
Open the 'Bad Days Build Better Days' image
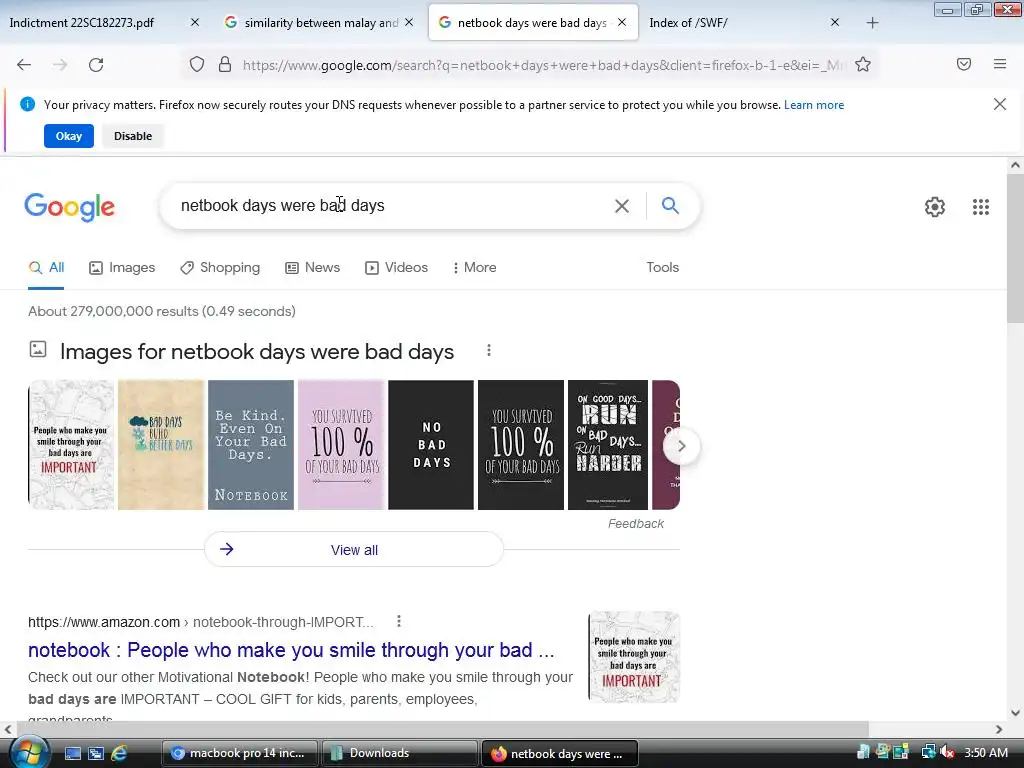[x=161, y=445]
